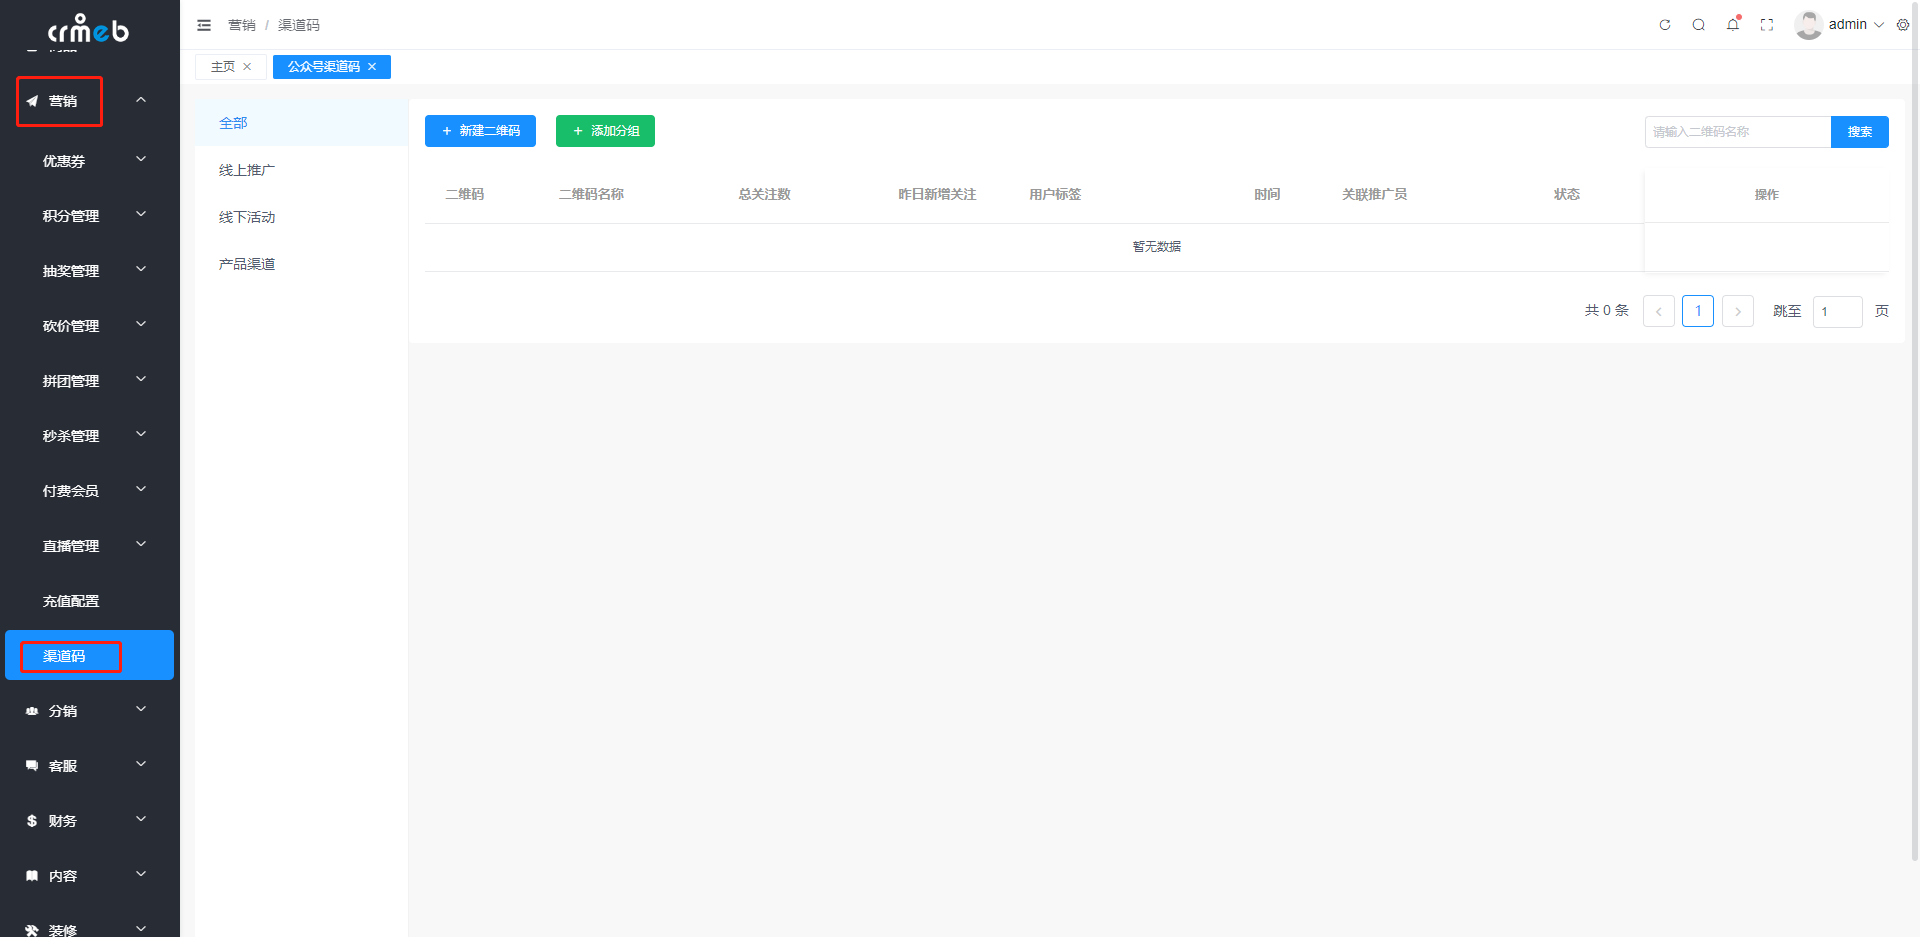Expand the 财务 menu chevron

[141, 819]
